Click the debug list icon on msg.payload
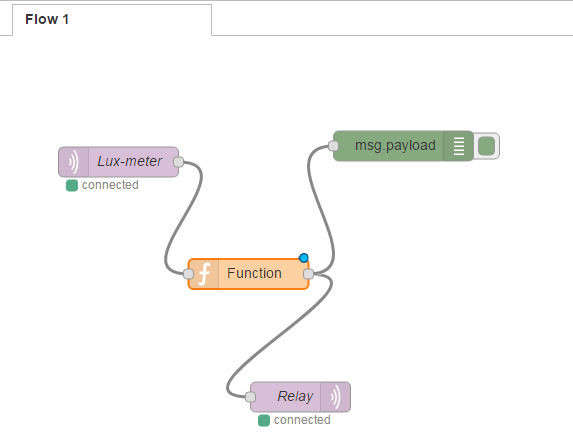This screenshot has height=444, width=573. (x=459, y=146)
